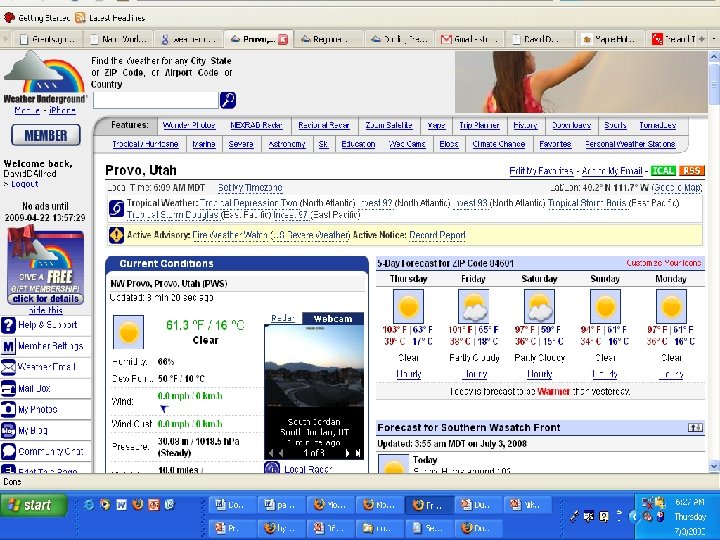Click the free gift membership banner
The image size is (720, 540).
pos(45,265)
